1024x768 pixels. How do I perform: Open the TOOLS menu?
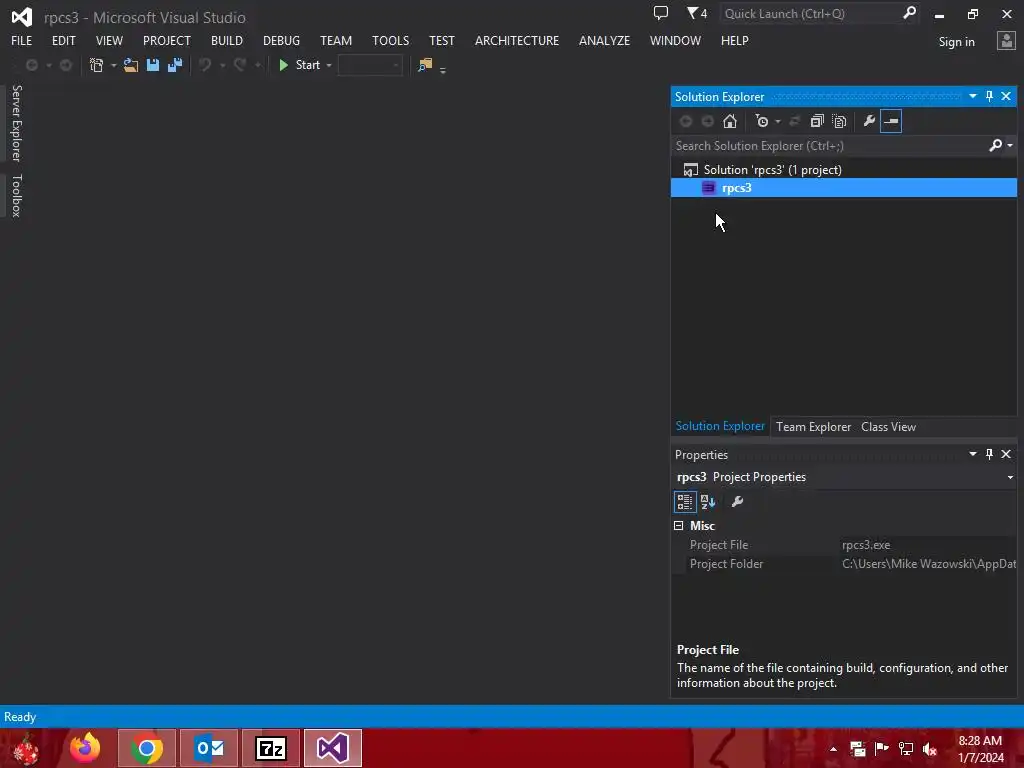point(391,40)
